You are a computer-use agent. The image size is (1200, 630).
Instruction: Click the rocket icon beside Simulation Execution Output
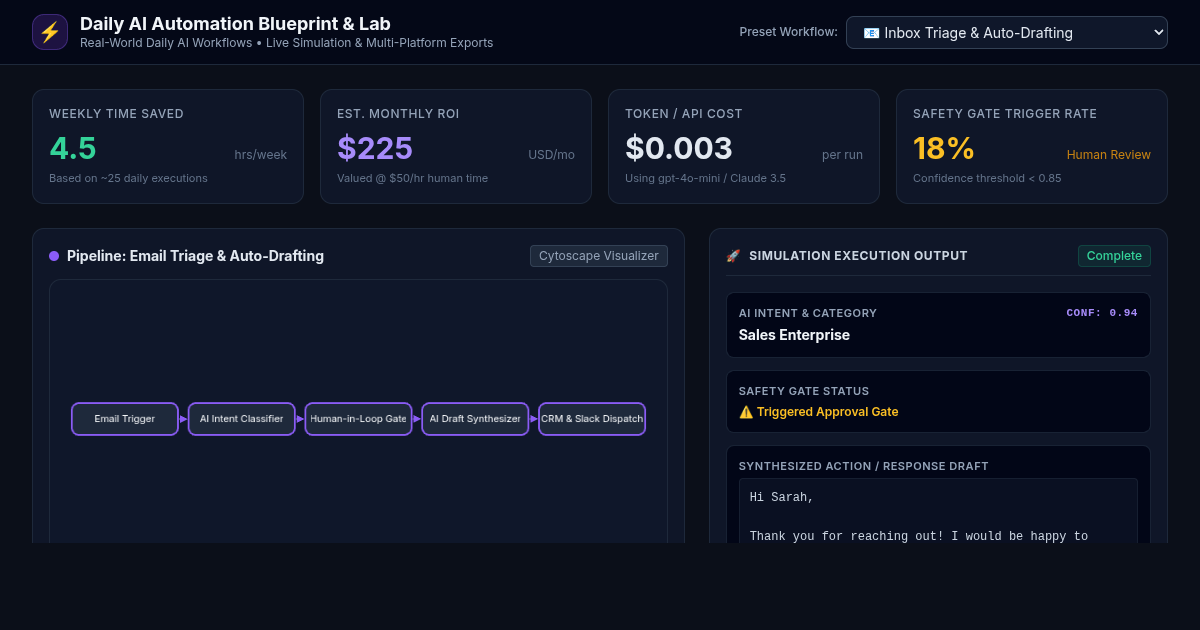pos(733,256)
